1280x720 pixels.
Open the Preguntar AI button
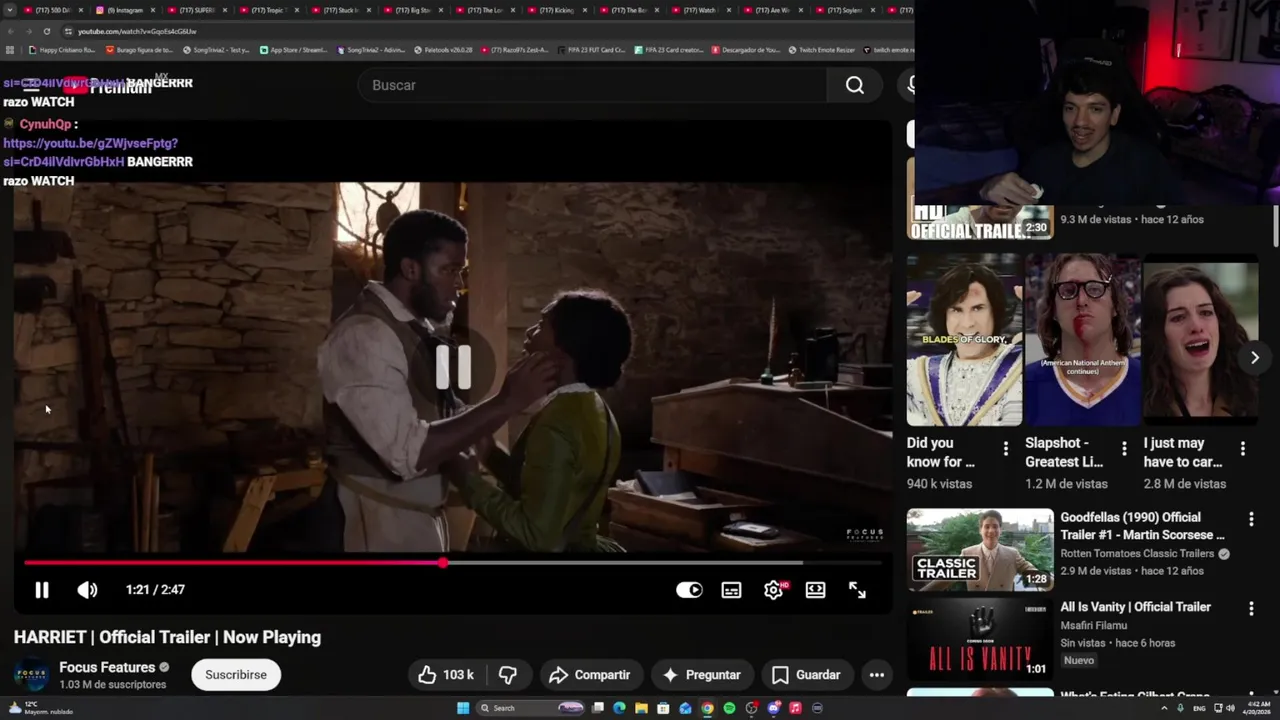pyautogui.click(x=701, y=675)
